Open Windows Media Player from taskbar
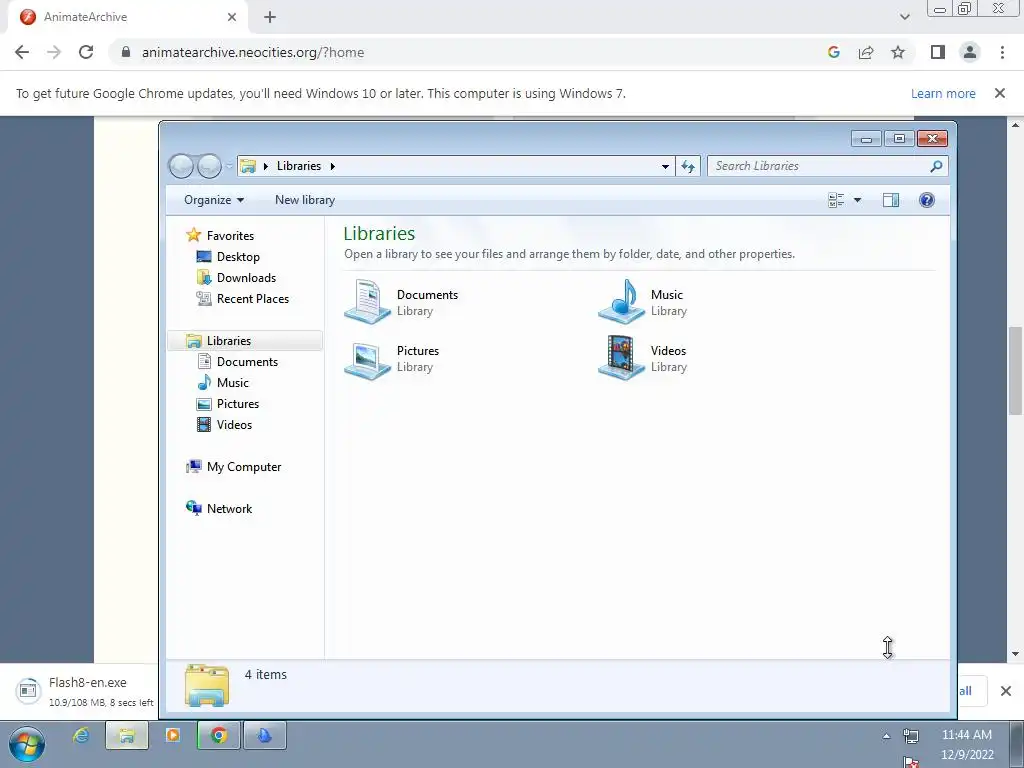 coord(172,736)
